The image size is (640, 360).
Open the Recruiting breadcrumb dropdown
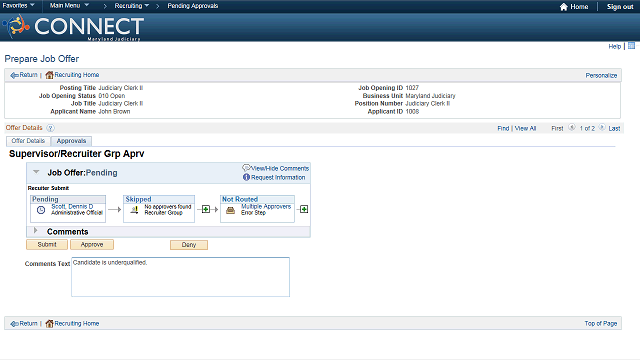coord(131,6)
